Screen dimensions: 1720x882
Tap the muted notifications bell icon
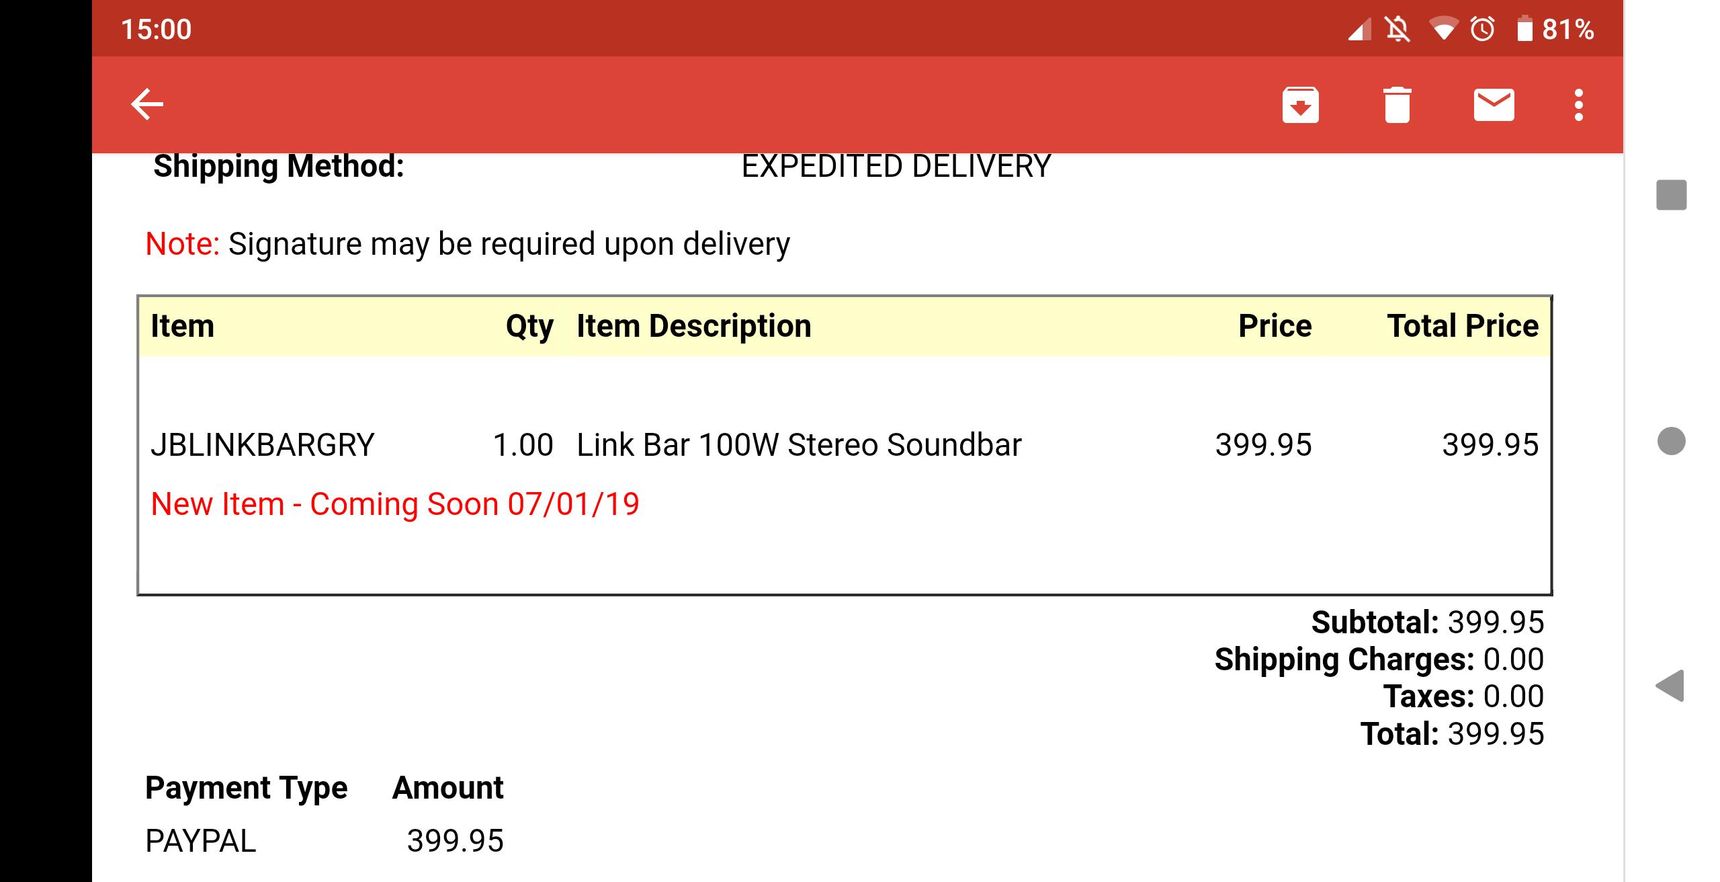[1398, 29]
